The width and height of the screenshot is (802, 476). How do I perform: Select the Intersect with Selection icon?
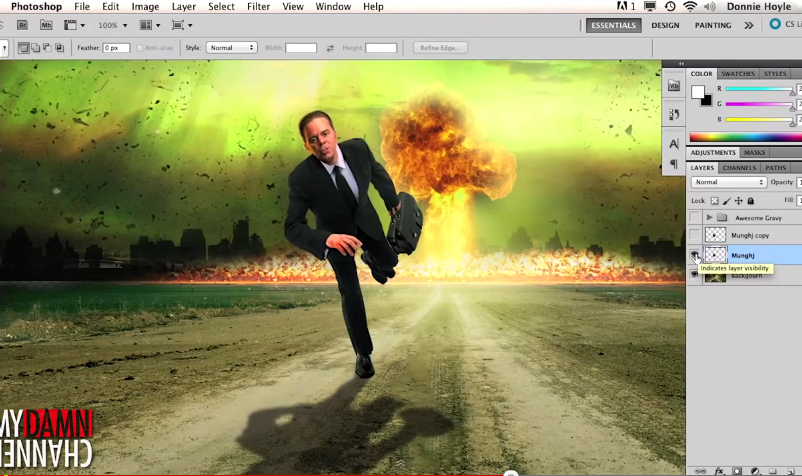click(59, 48)
